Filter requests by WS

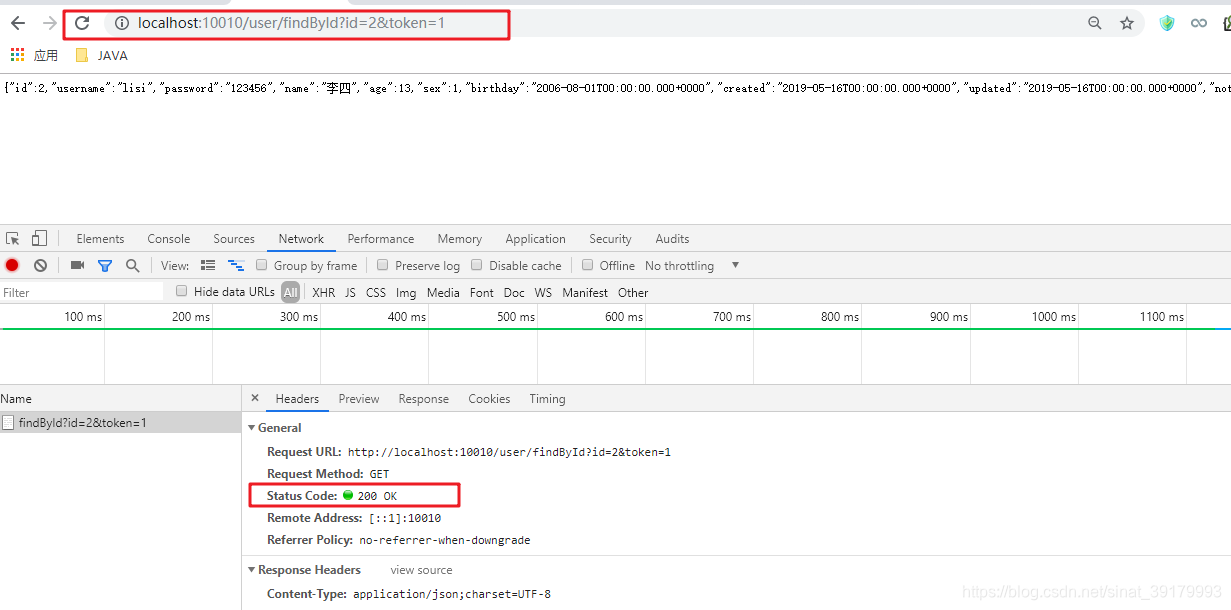click(543, 292)
